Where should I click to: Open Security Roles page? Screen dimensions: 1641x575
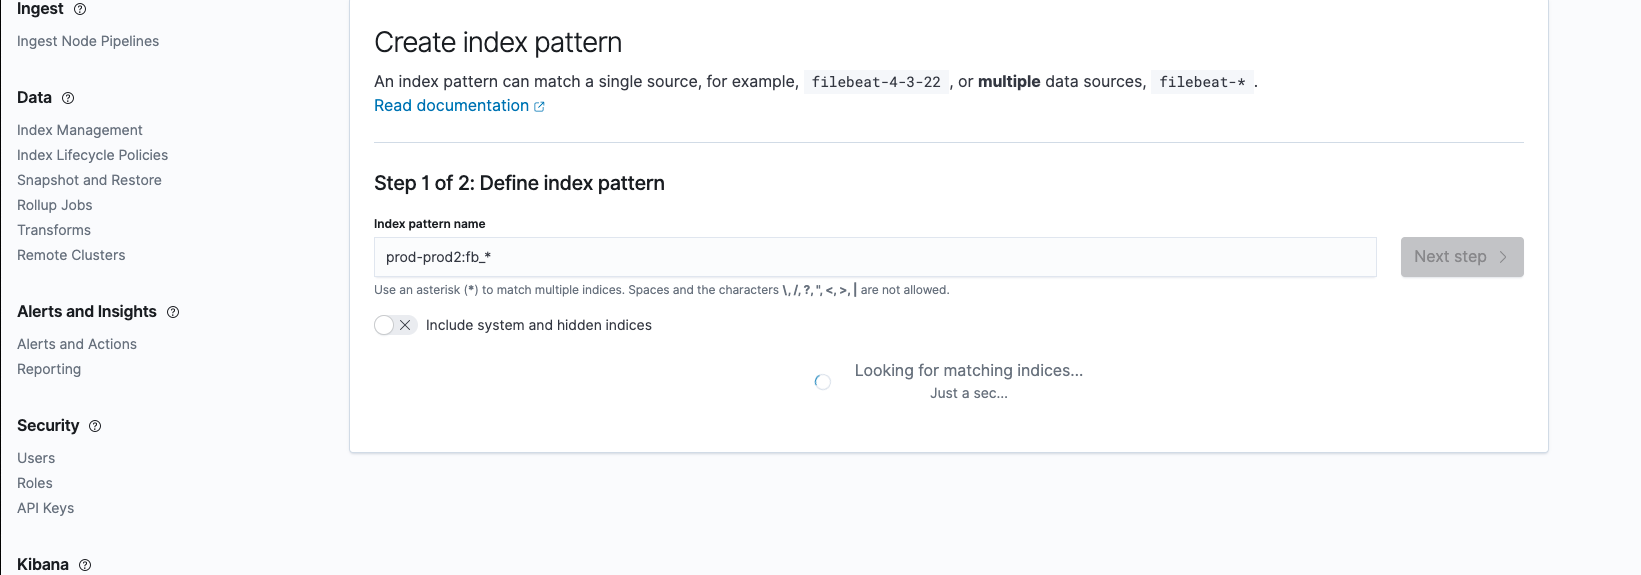coord(35,483)
